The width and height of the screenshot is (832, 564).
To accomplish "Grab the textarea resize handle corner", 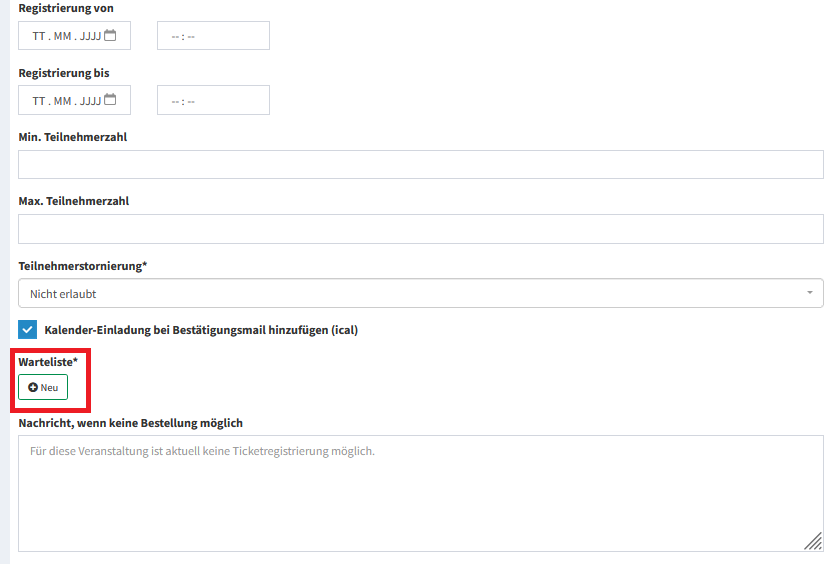I will tap(813, 541).
